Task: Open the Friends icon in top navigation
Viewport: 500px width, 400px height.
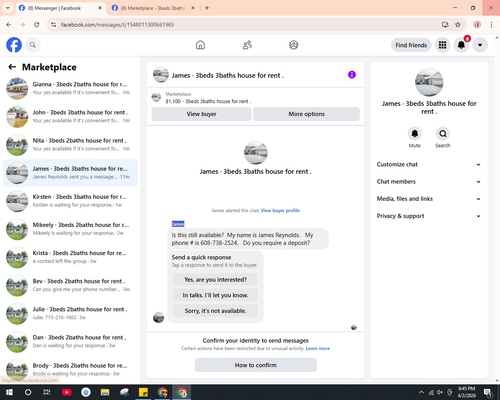Action: pos(247,45)
